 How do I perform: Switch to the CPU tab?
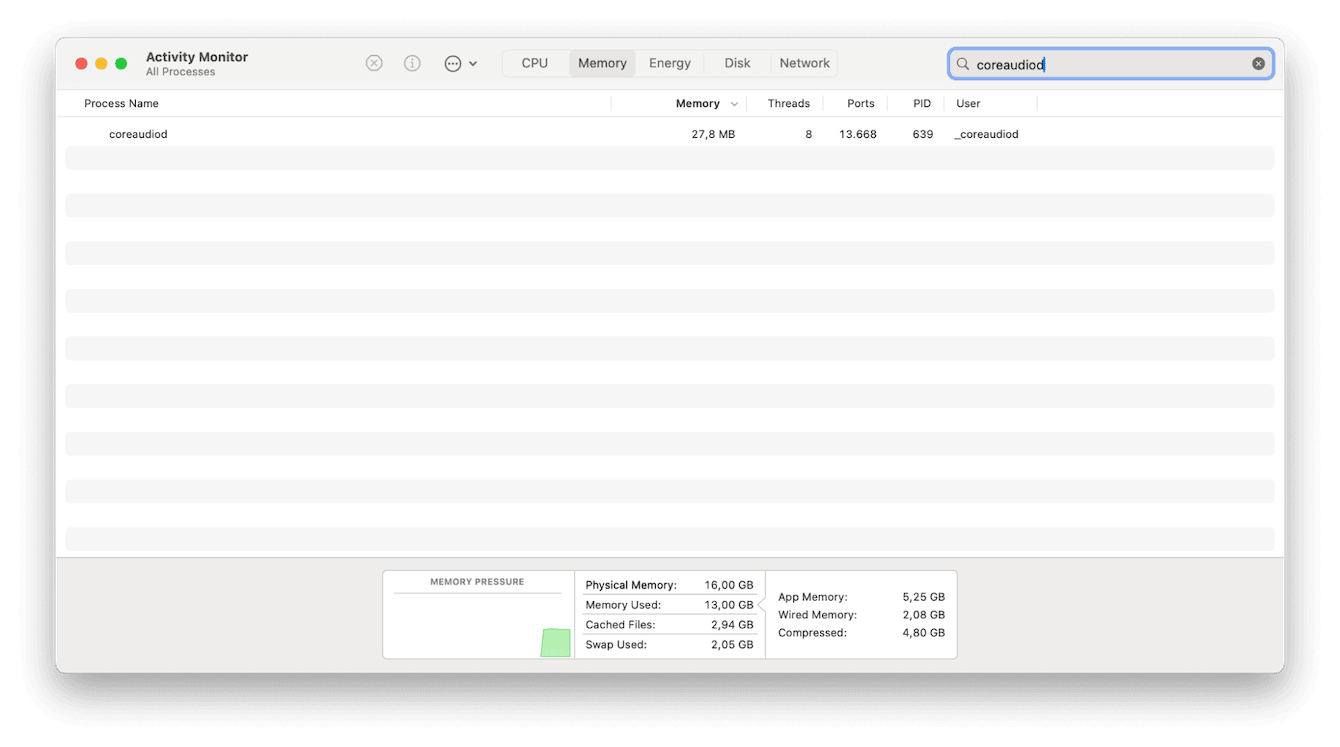click(x=535, y=63)
